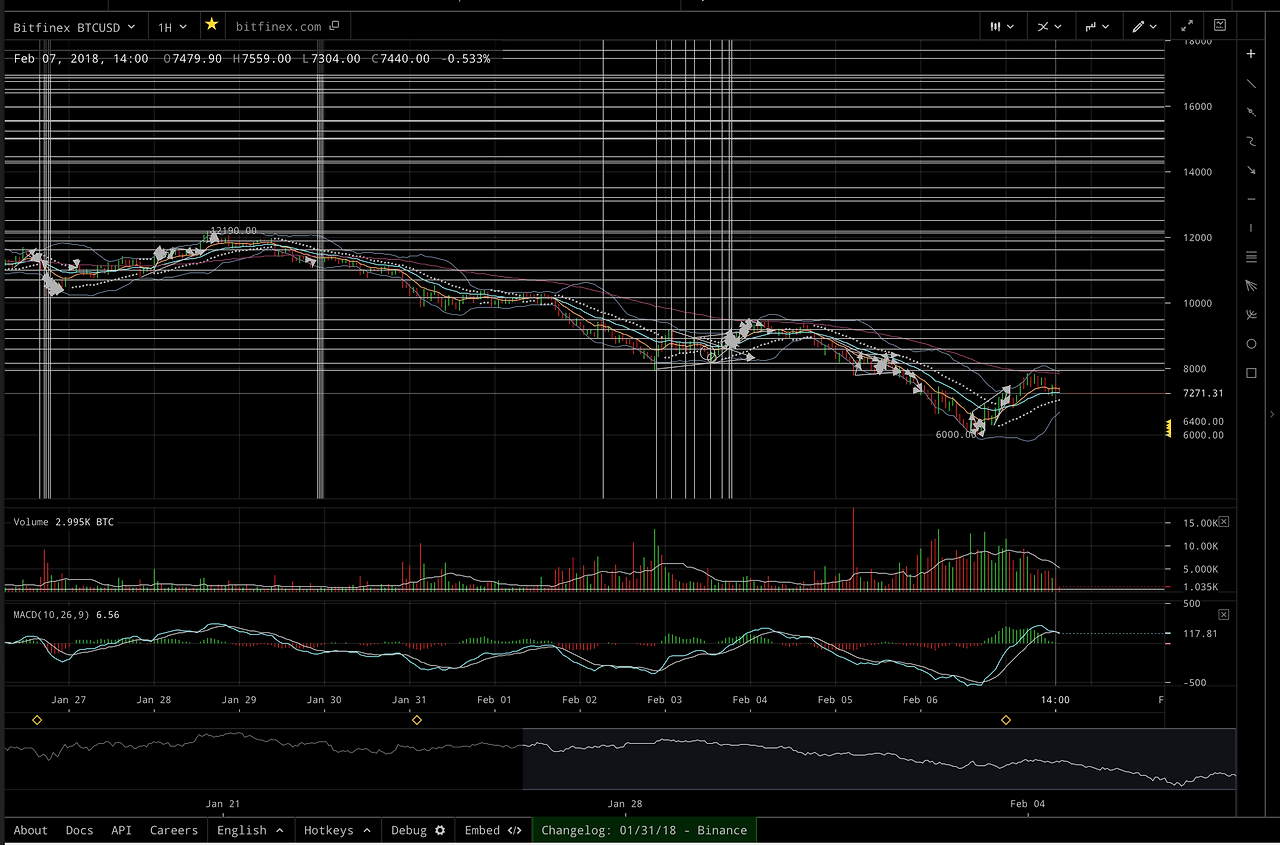The width and height of the screenshot is (1280, 845).
Task: Open the candlestick chart type dropdown
Action: [x=1002, y=27]
